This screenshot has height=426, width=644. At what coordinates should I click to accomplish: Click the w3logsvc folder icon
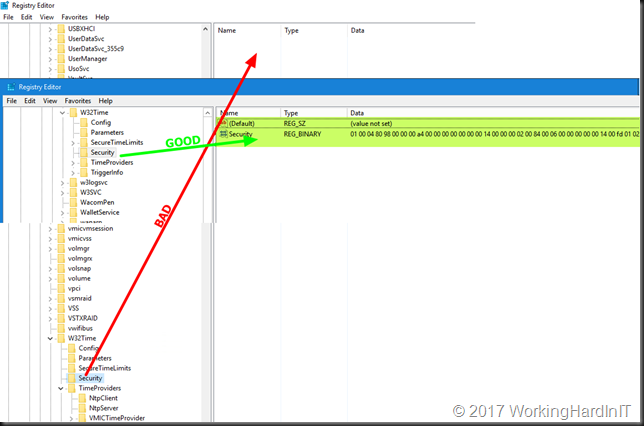point(73,182)
